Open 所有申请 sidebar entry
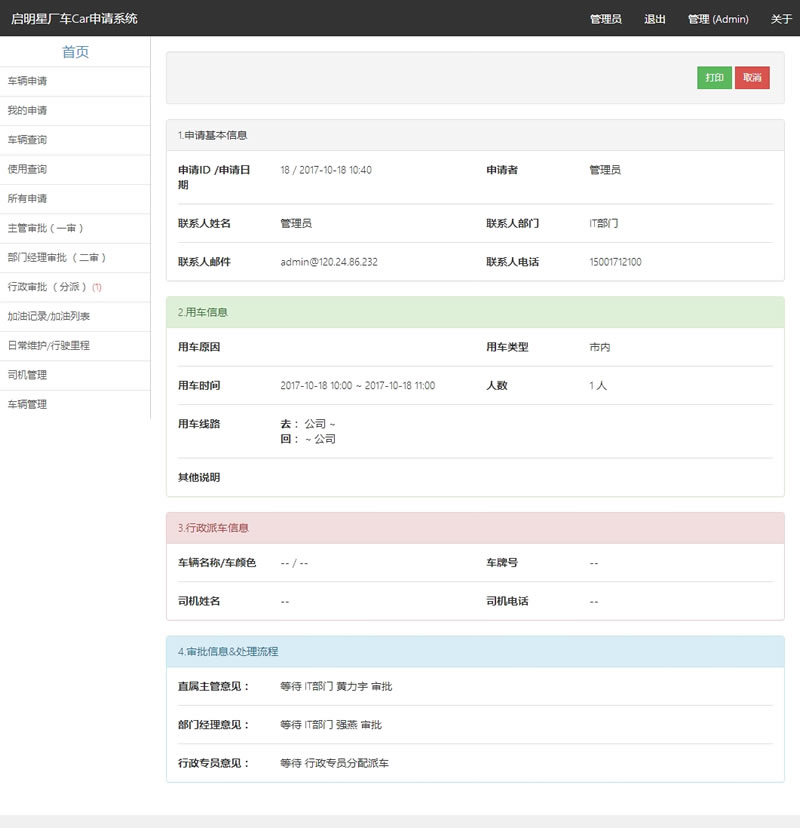Viewport: 800px width, 828px height. point(27,199)
